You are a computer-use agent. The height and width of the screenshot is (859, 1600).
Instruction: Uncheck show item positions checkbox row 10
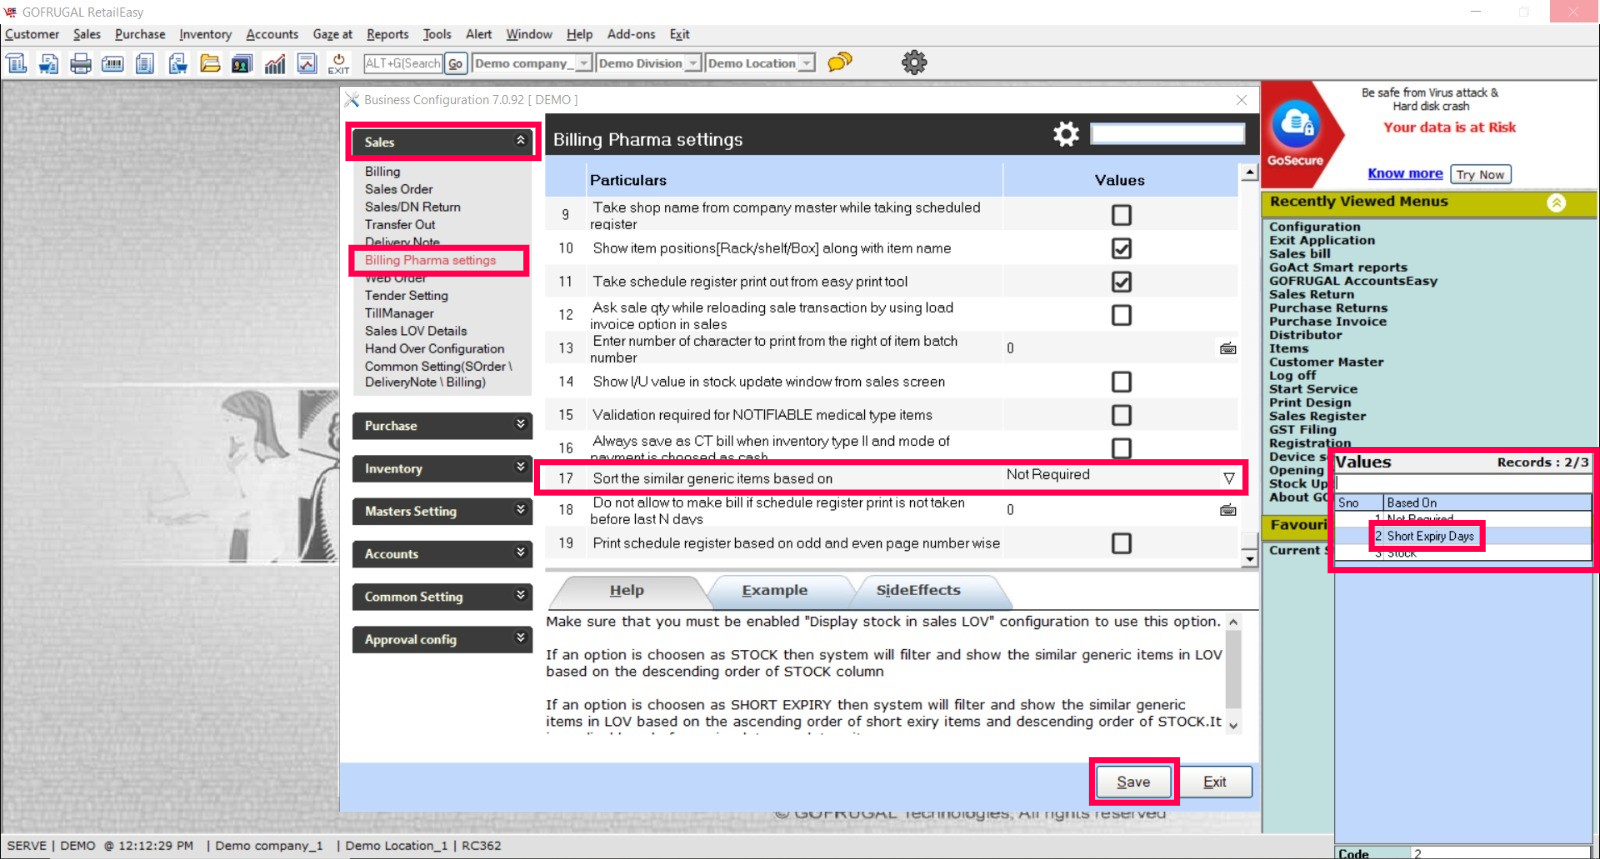[1121, 248]
